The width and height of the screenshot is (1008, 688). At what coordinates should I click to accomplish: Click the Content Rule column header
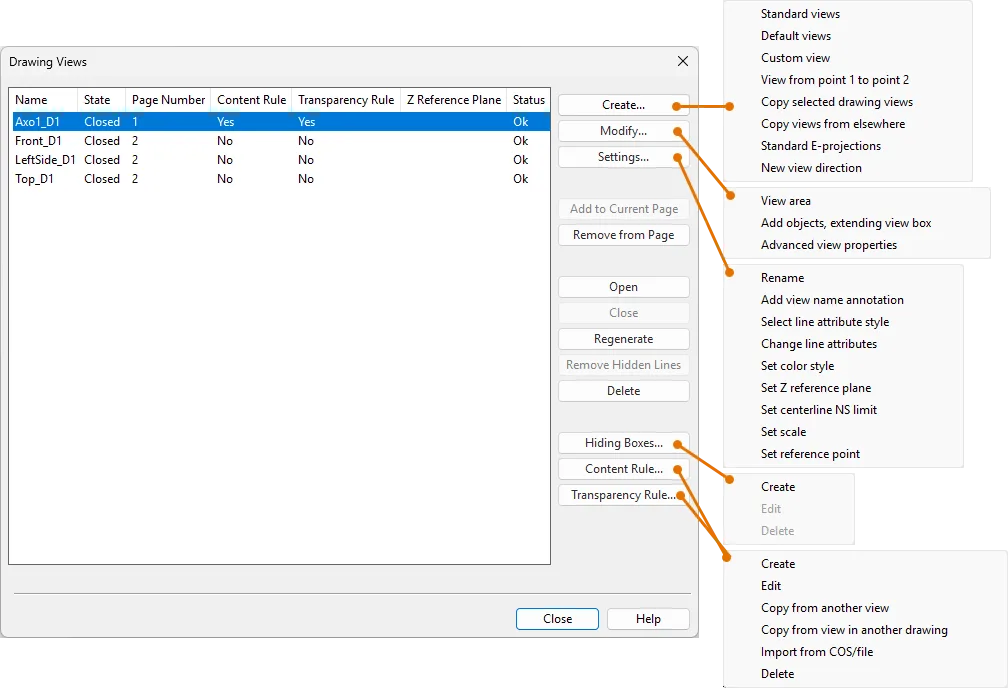tap(251, 100)
